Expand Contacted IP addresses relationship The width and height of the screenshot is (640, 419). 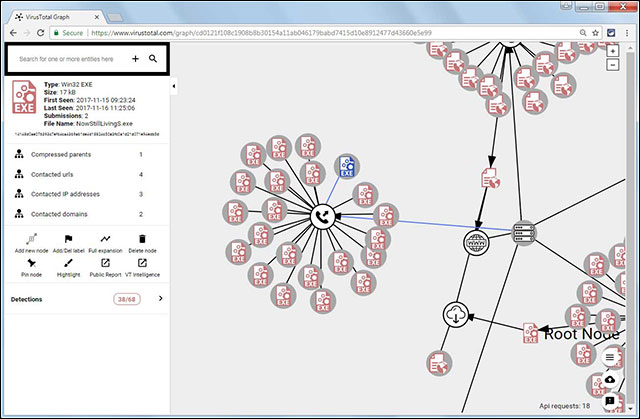coord(87,194)
